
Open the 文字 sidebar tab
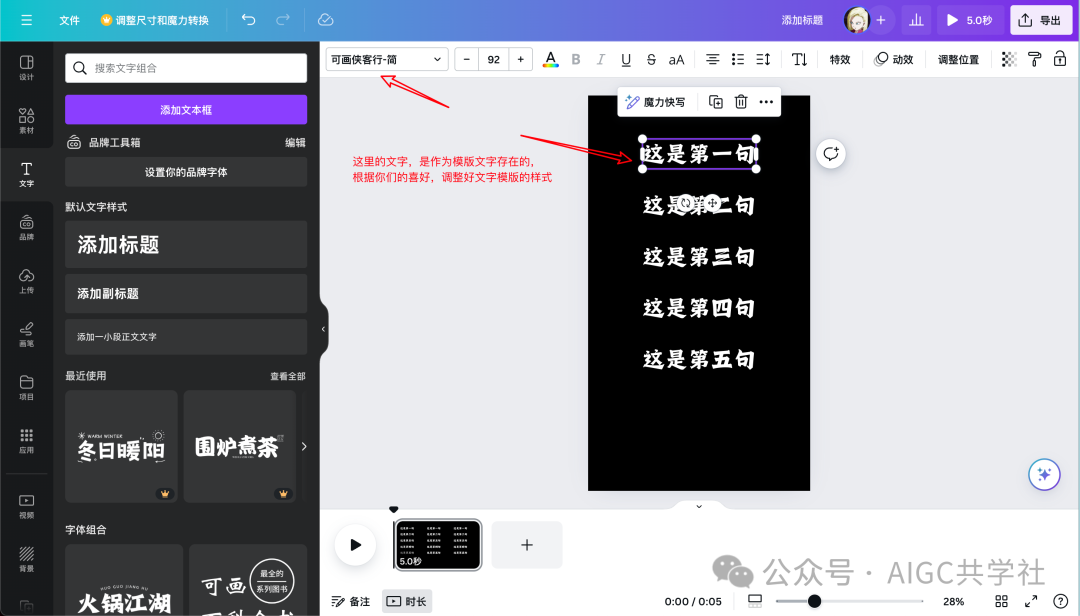pos(26,174)
